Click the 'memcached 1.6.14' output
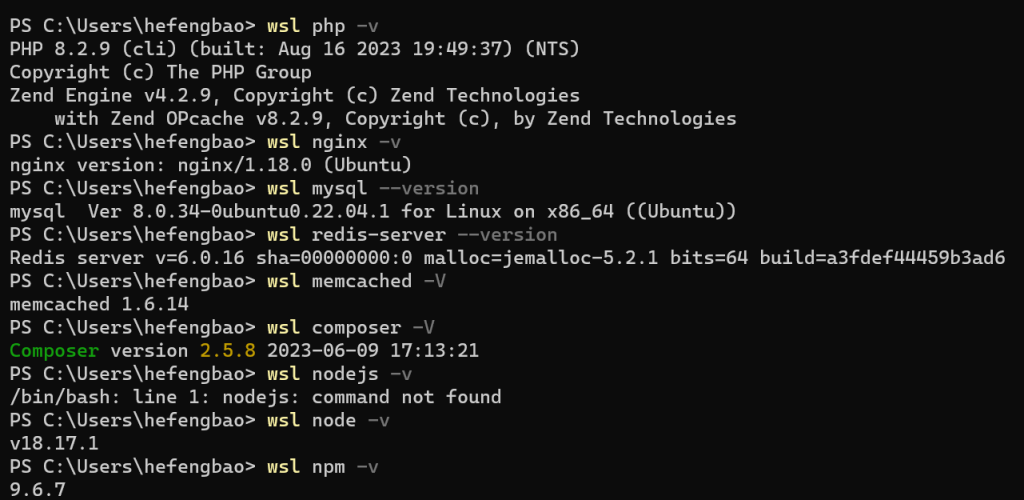 pos(99,304)
